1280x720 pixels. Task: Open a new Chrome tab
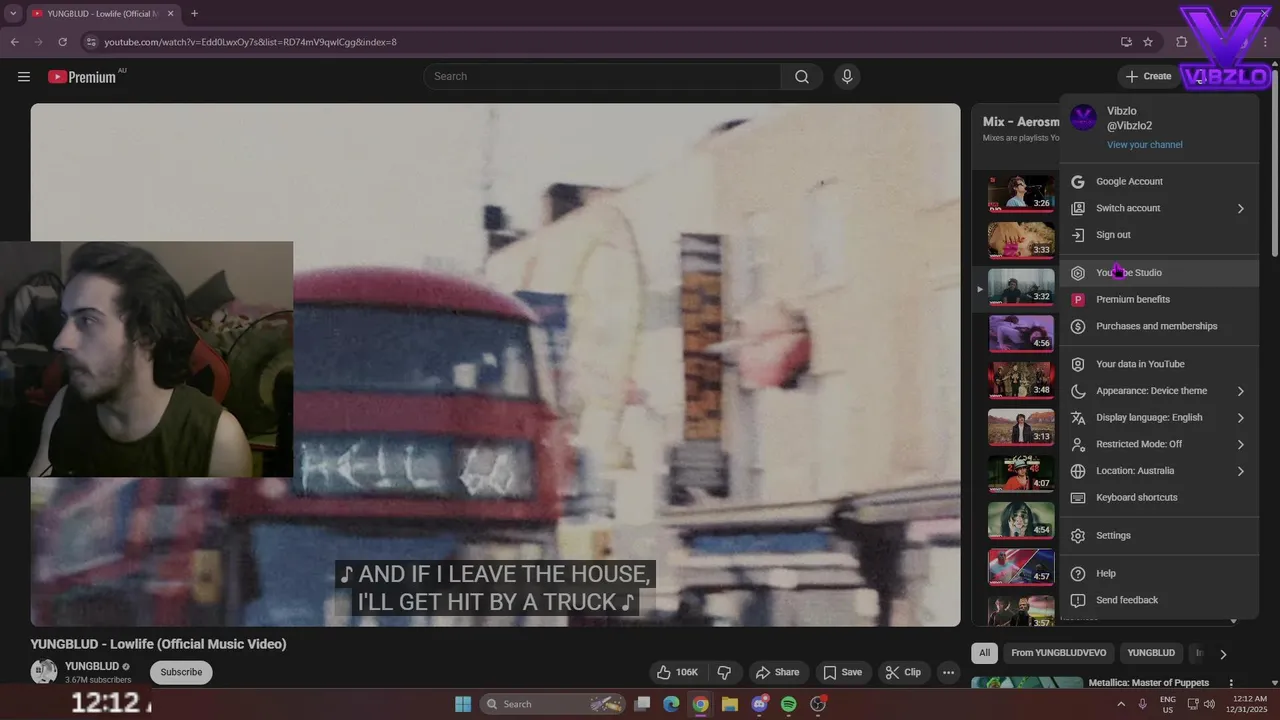pyautogui.click(x=194, y=14)
